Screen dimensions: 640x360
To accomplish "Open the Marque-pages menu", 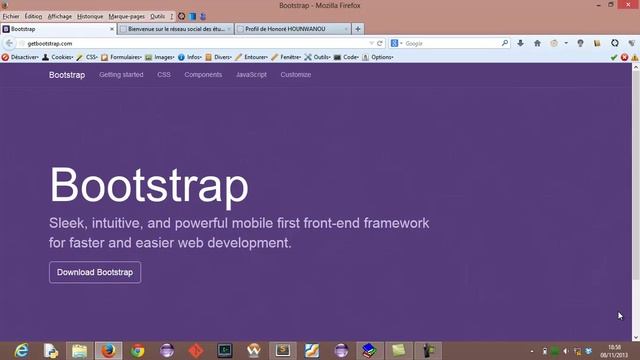I will click(x=127, y=17).
